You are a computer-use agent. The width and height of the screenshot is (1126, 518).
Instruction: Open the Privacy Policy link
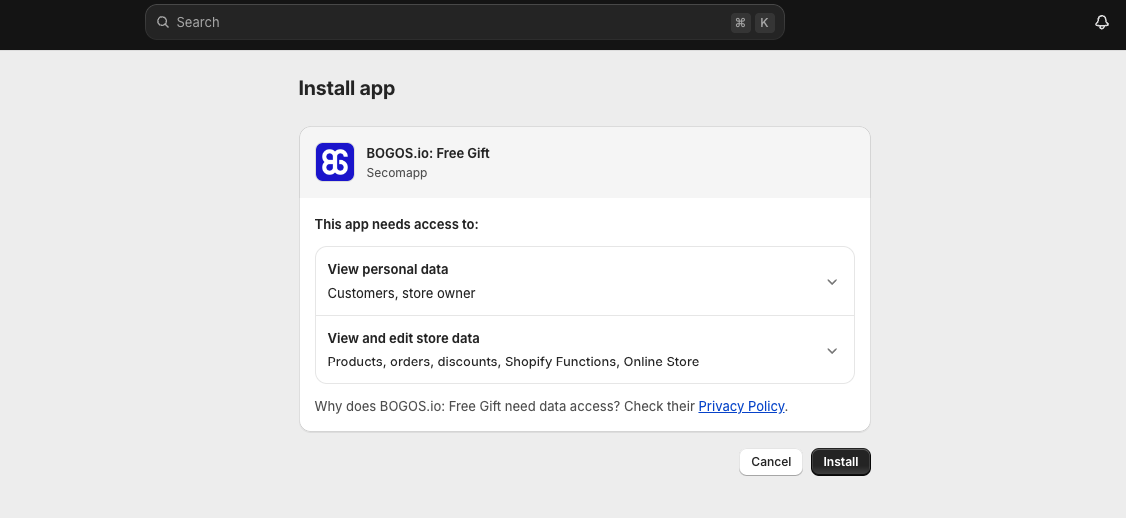coord(741,406)
